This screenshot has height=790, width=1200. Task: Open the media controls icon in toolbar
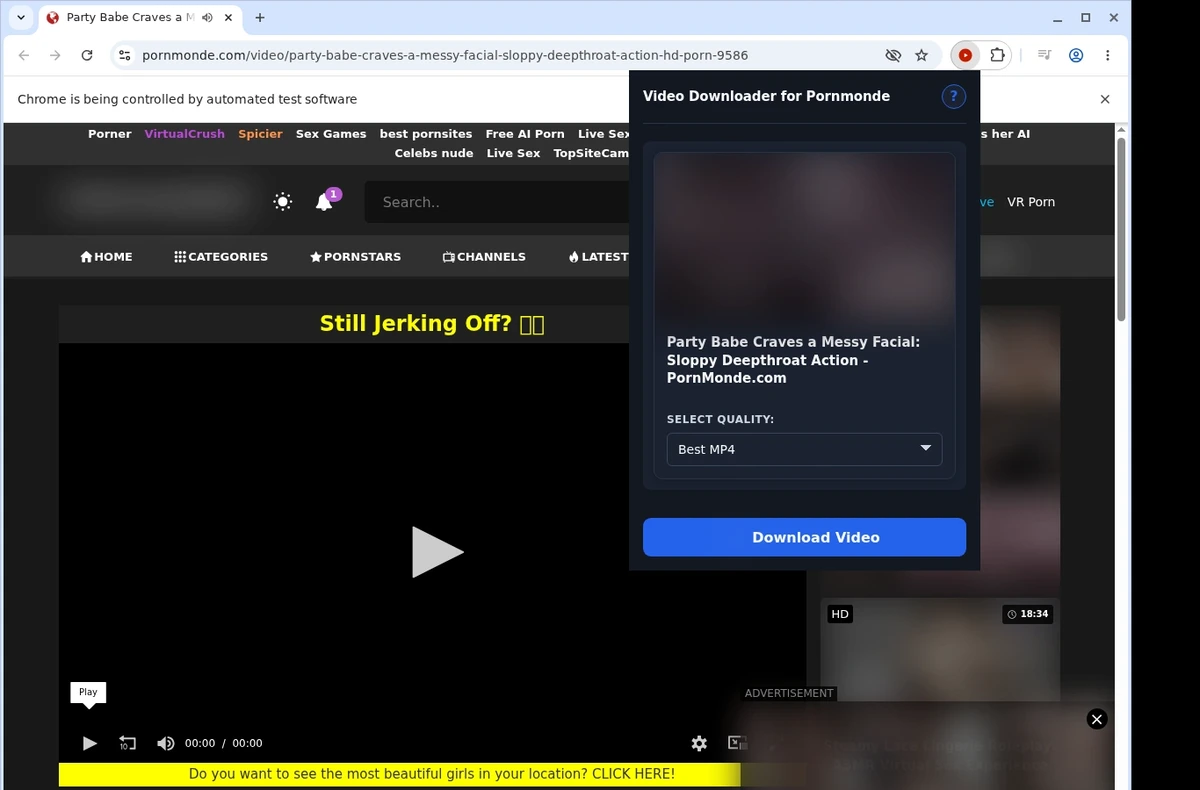point(1044,55)
